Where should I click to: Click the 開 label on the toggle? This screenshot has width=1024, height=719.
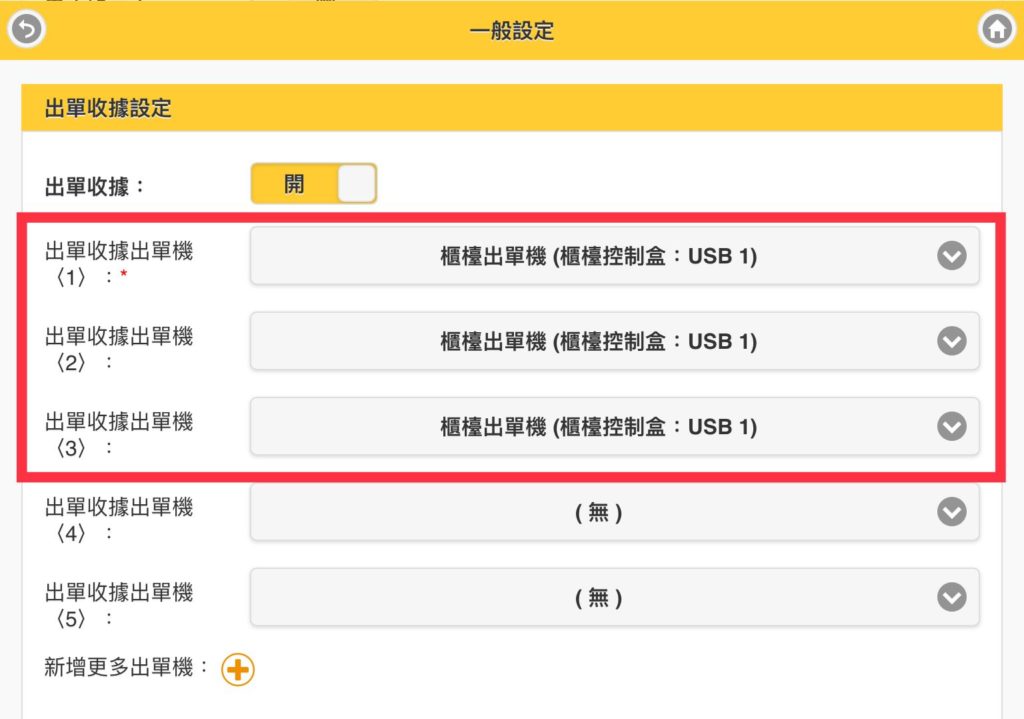pos(294,184)
